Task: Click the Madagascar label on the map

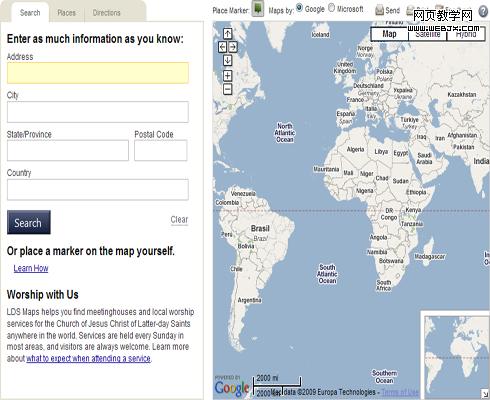Action: pos(430,256)
